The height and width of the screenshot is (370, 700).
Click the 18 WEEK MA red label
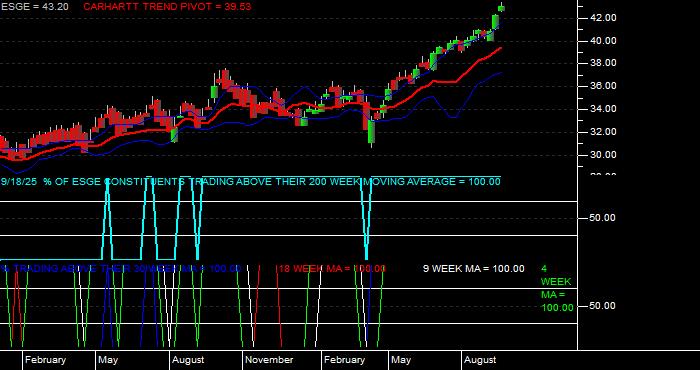pyautogui.click(x=332, y=269)
